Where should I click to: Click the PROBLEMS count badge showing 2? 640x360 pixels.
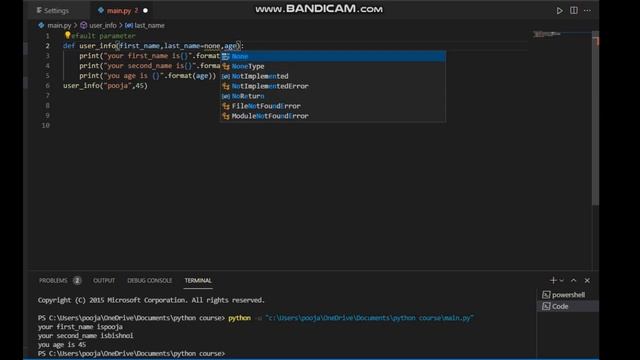point(77,280)
